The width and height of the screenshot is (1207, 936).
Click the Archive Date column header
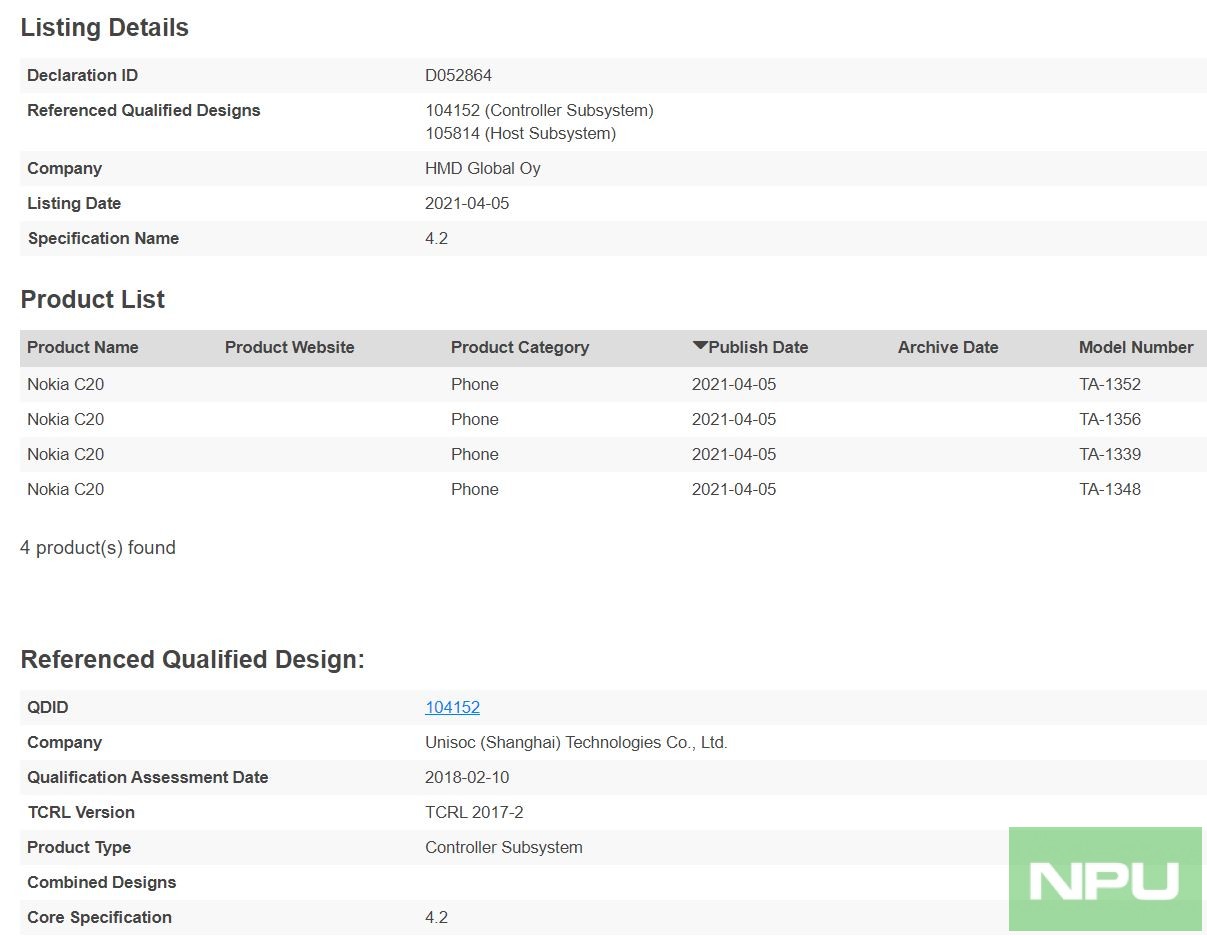pyautogui.click(x=947, y=347)
